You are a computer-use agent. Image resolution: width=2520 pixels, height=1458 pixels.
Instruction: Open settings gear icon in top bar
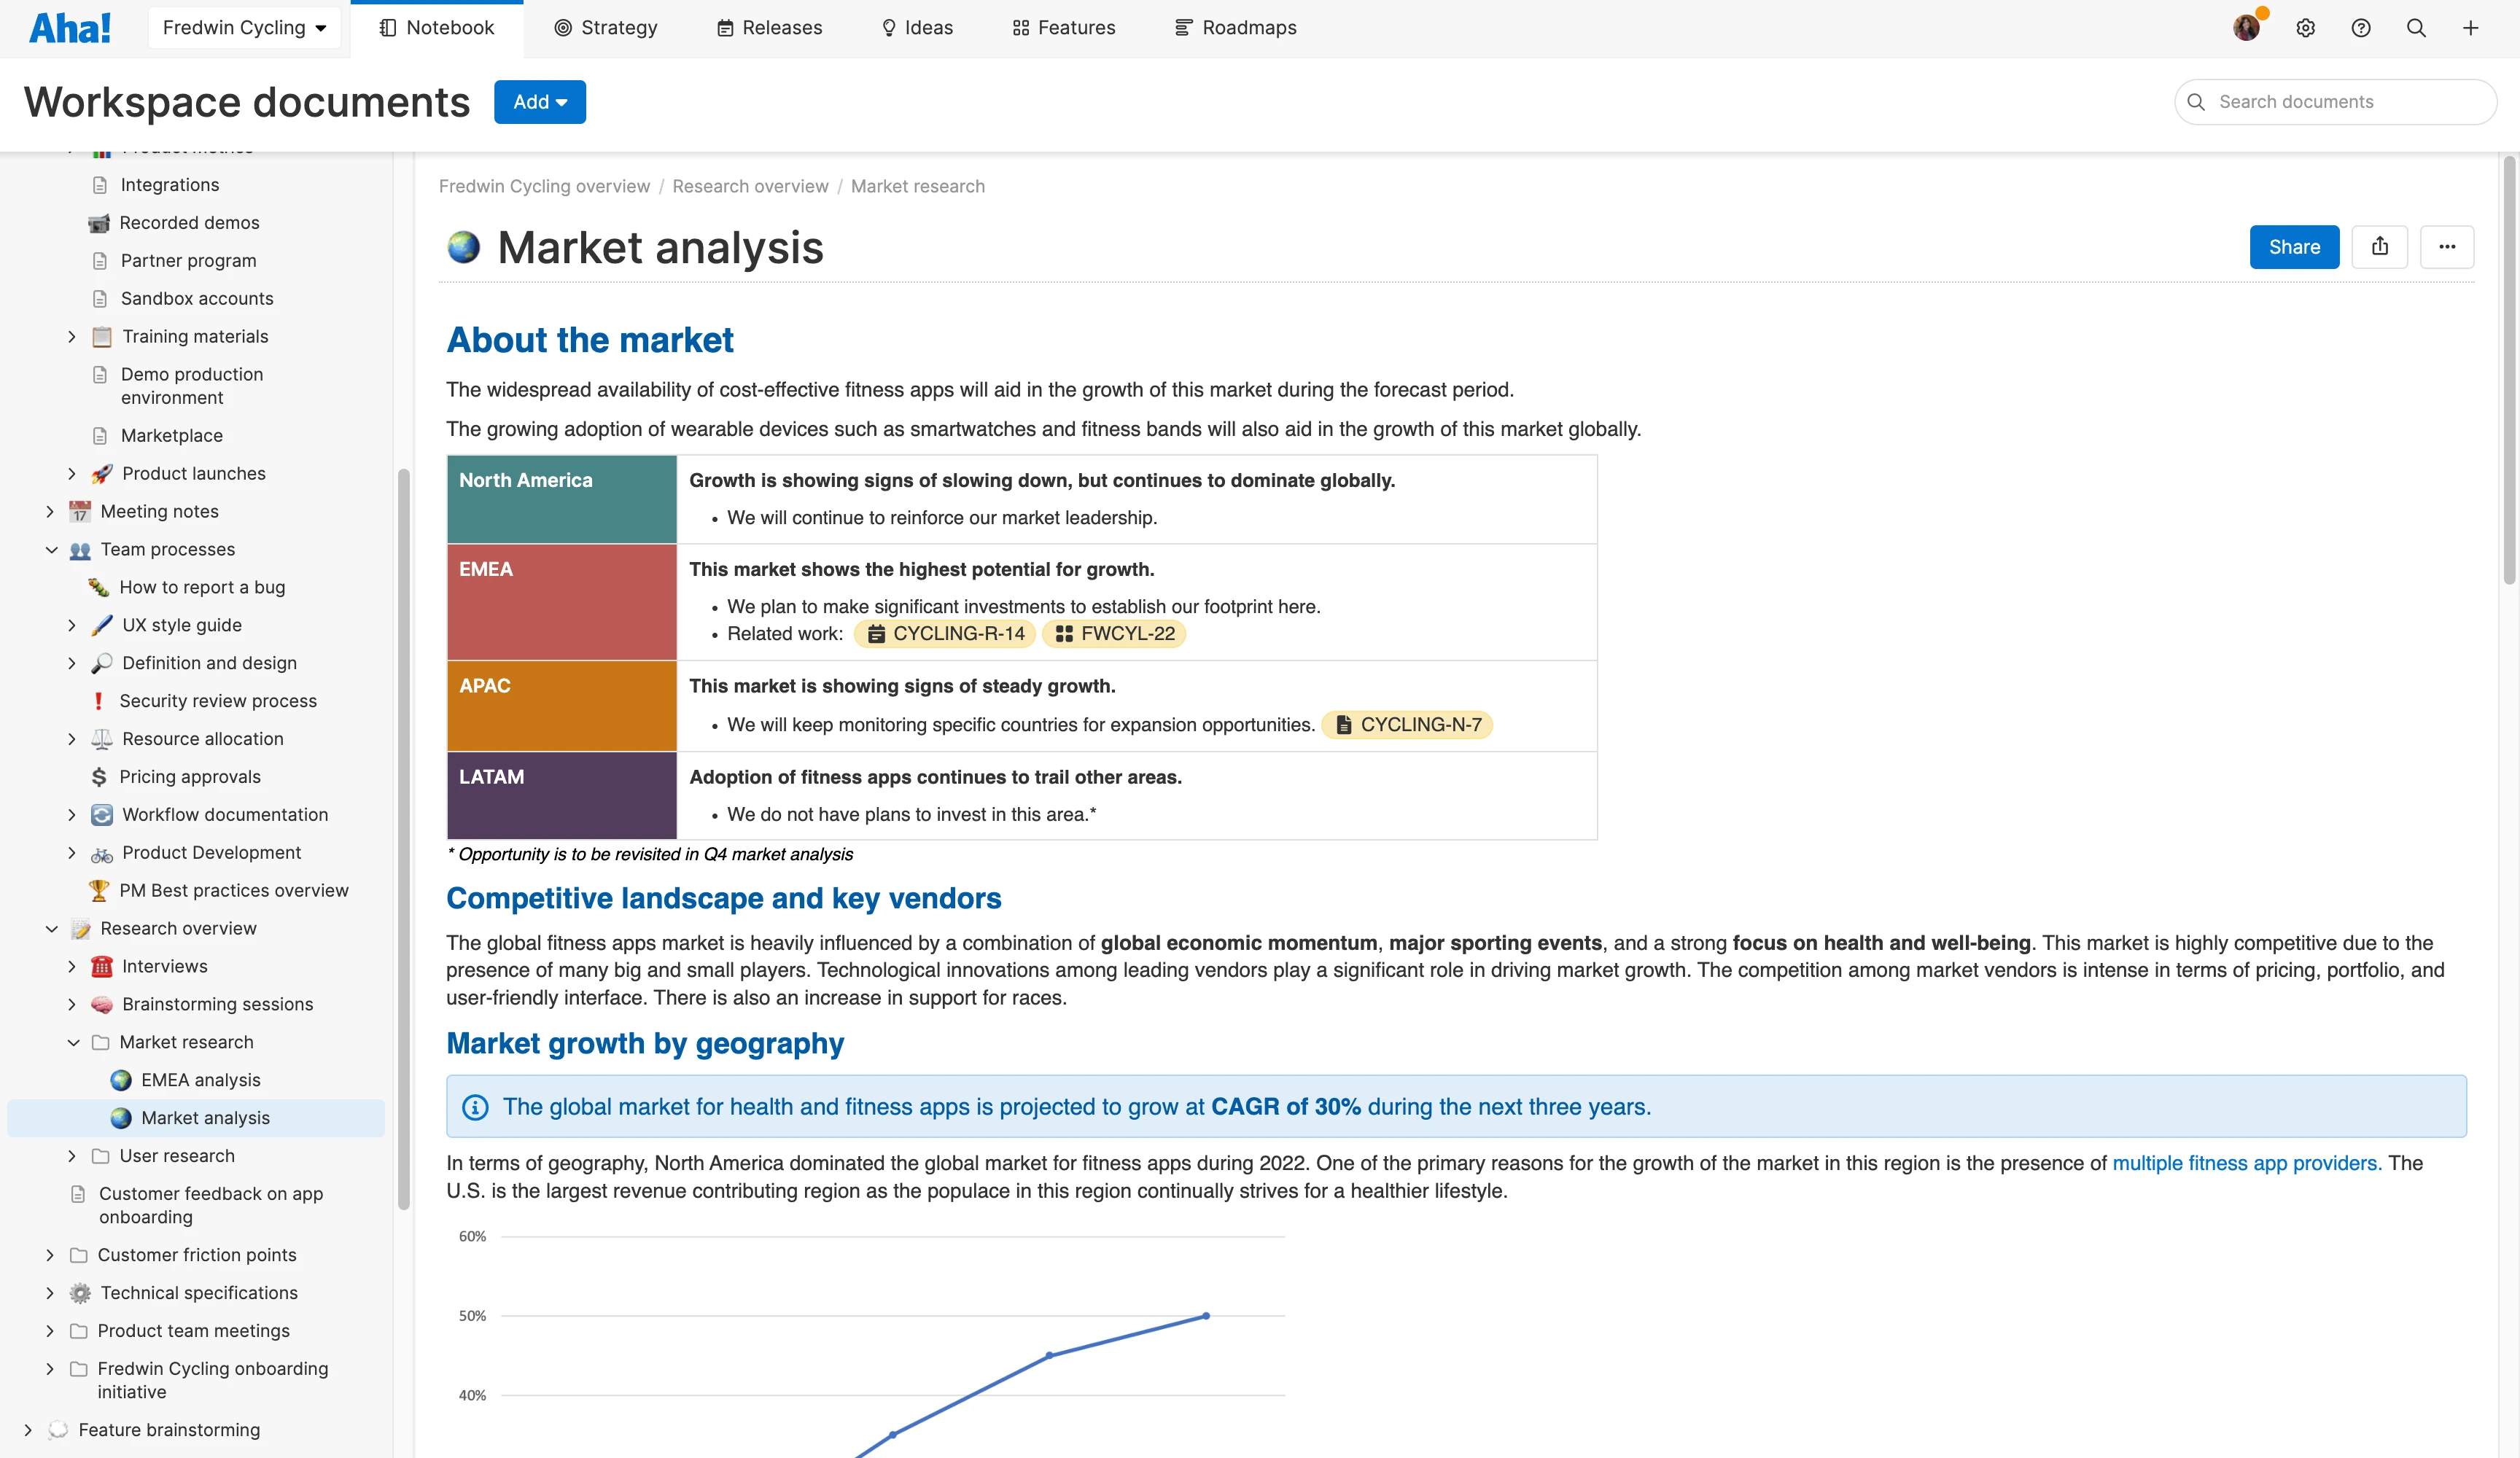(x=2305, y=28)
